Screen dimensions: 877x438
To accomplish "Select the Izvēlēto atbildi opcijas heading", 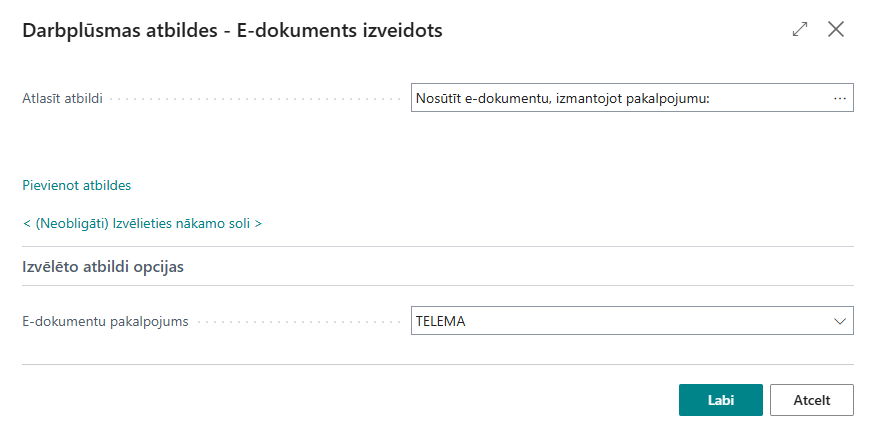I will [x=103, y=266].
